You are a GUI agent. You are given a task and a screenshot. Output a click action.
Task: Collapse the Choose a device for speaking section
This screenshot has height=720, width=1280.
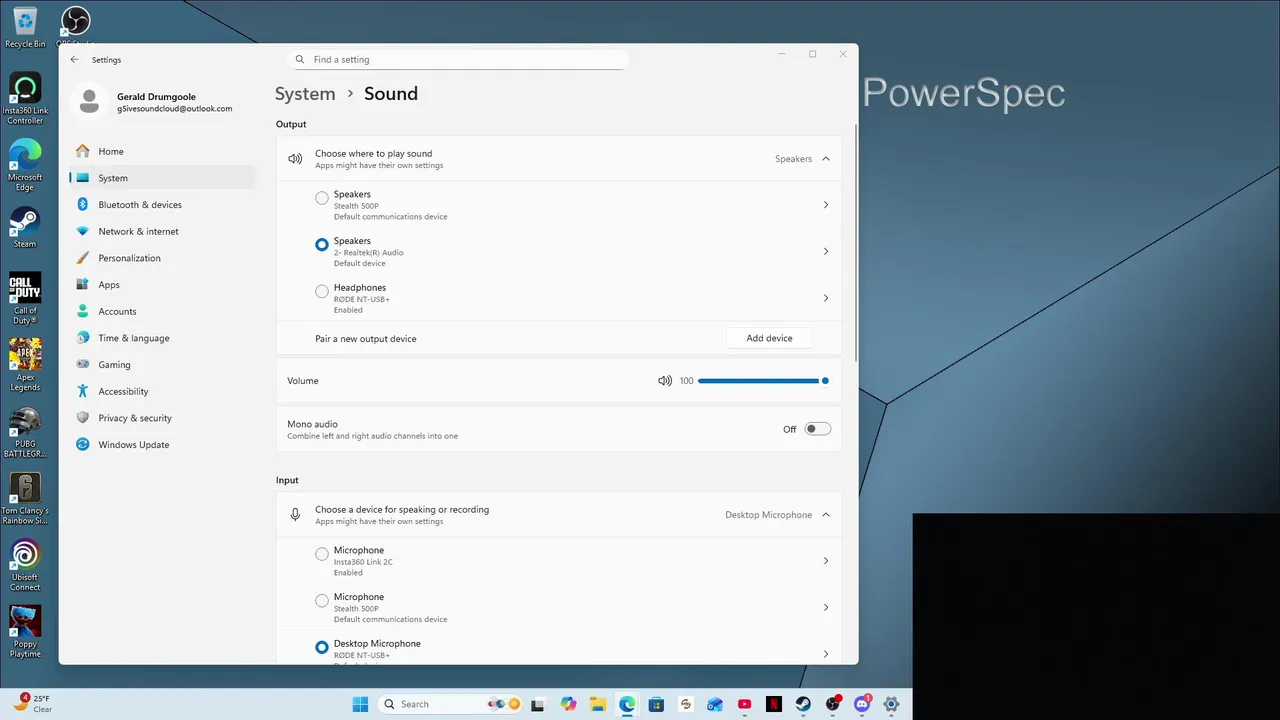click(x=826, y=515)
